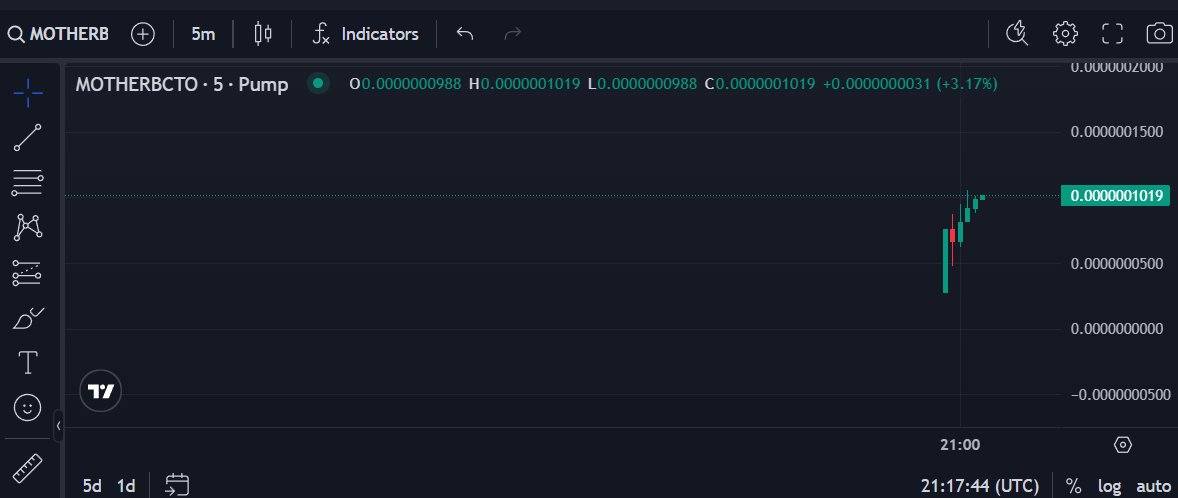Screen dimensions: 1178x498
Task: Select the Text annotation tool
Action: click(28, 363)
